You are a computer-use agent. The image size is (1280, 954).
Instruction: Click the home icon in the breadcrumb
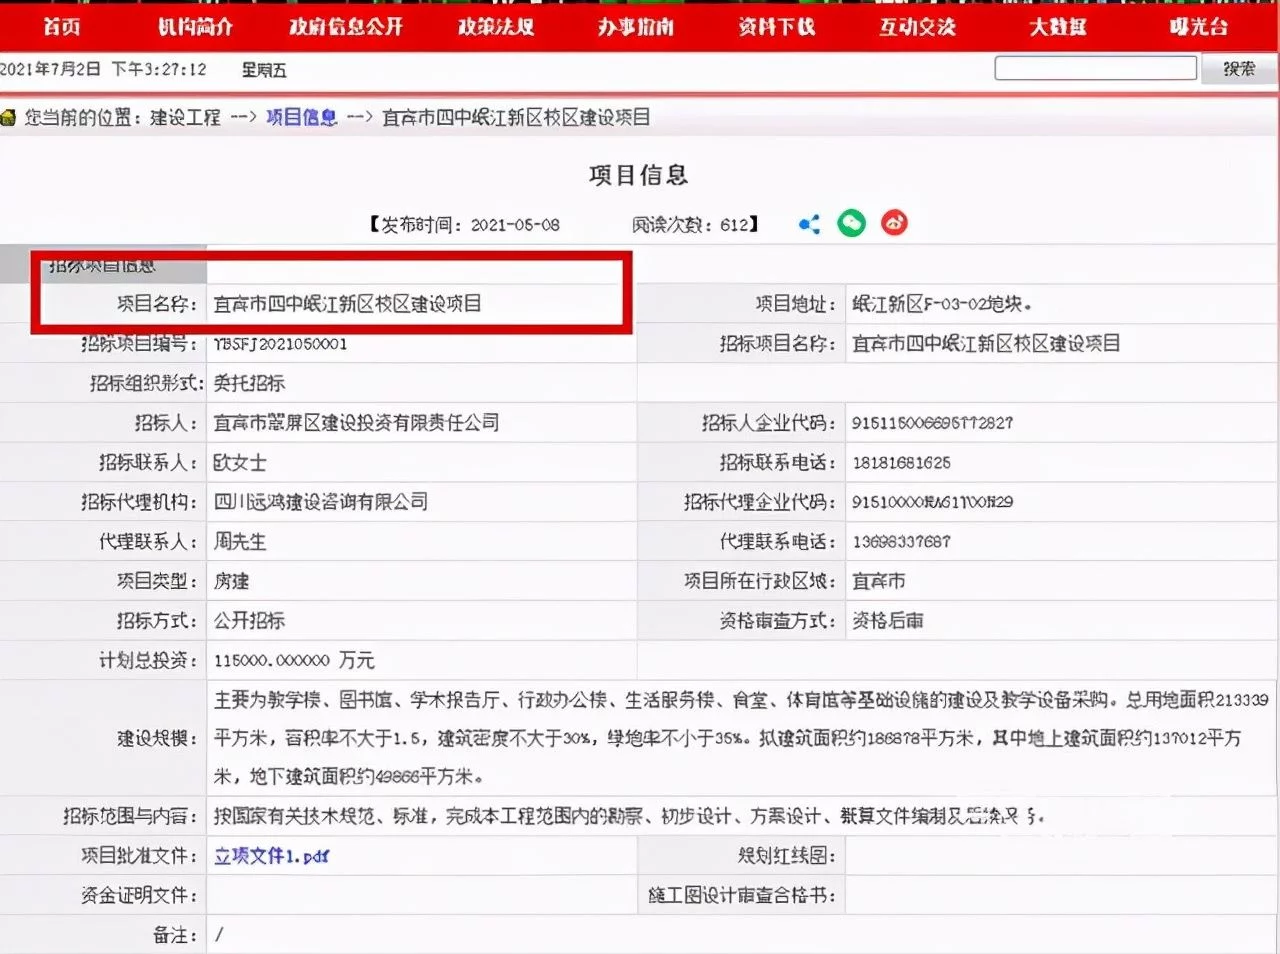coord(9,118)
